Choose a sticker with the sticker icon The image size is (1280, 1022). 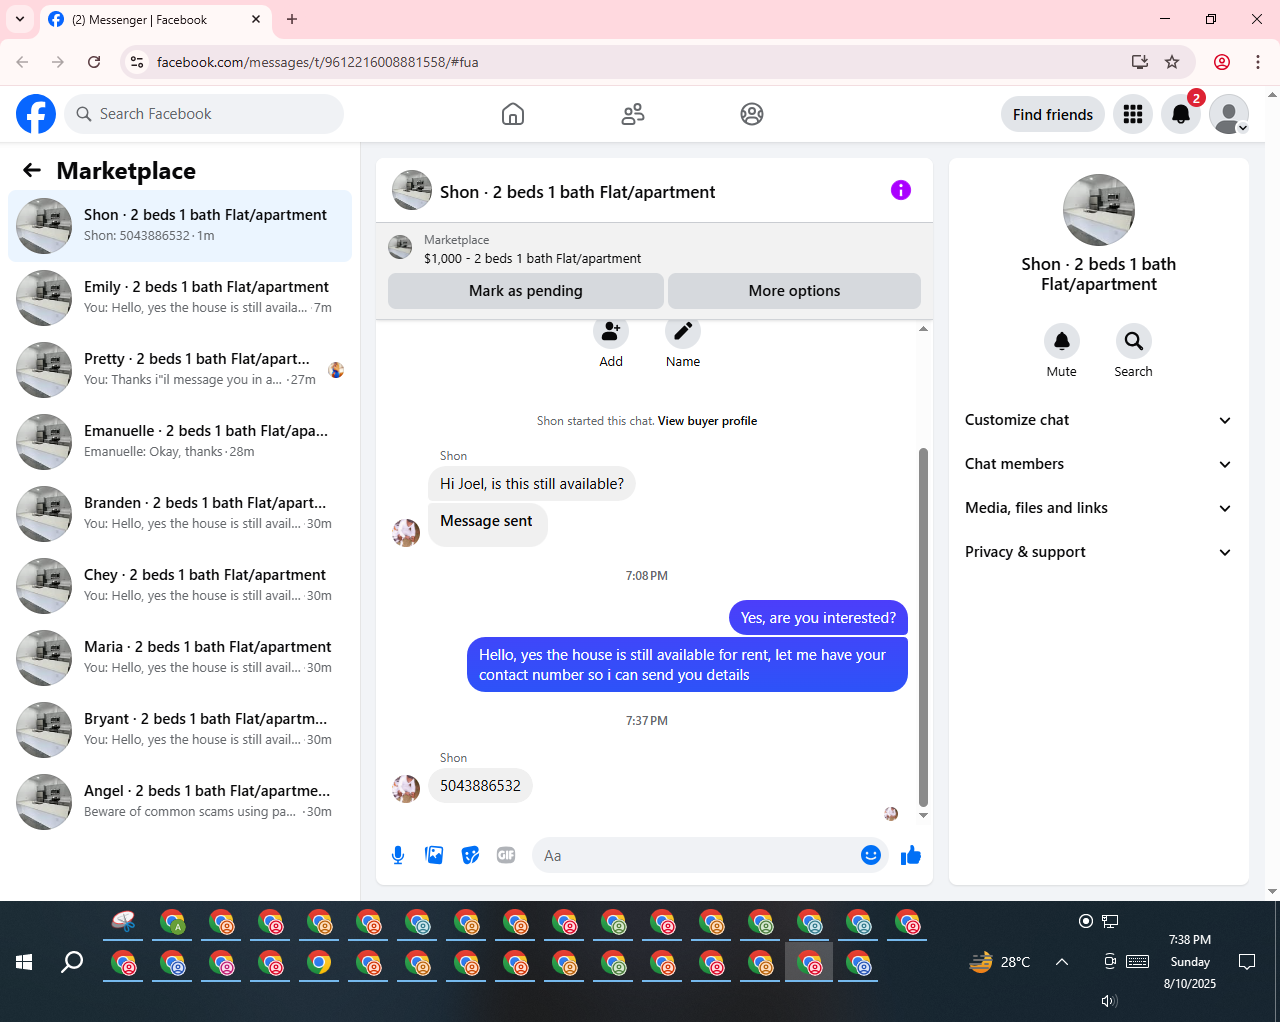point(470,855)
